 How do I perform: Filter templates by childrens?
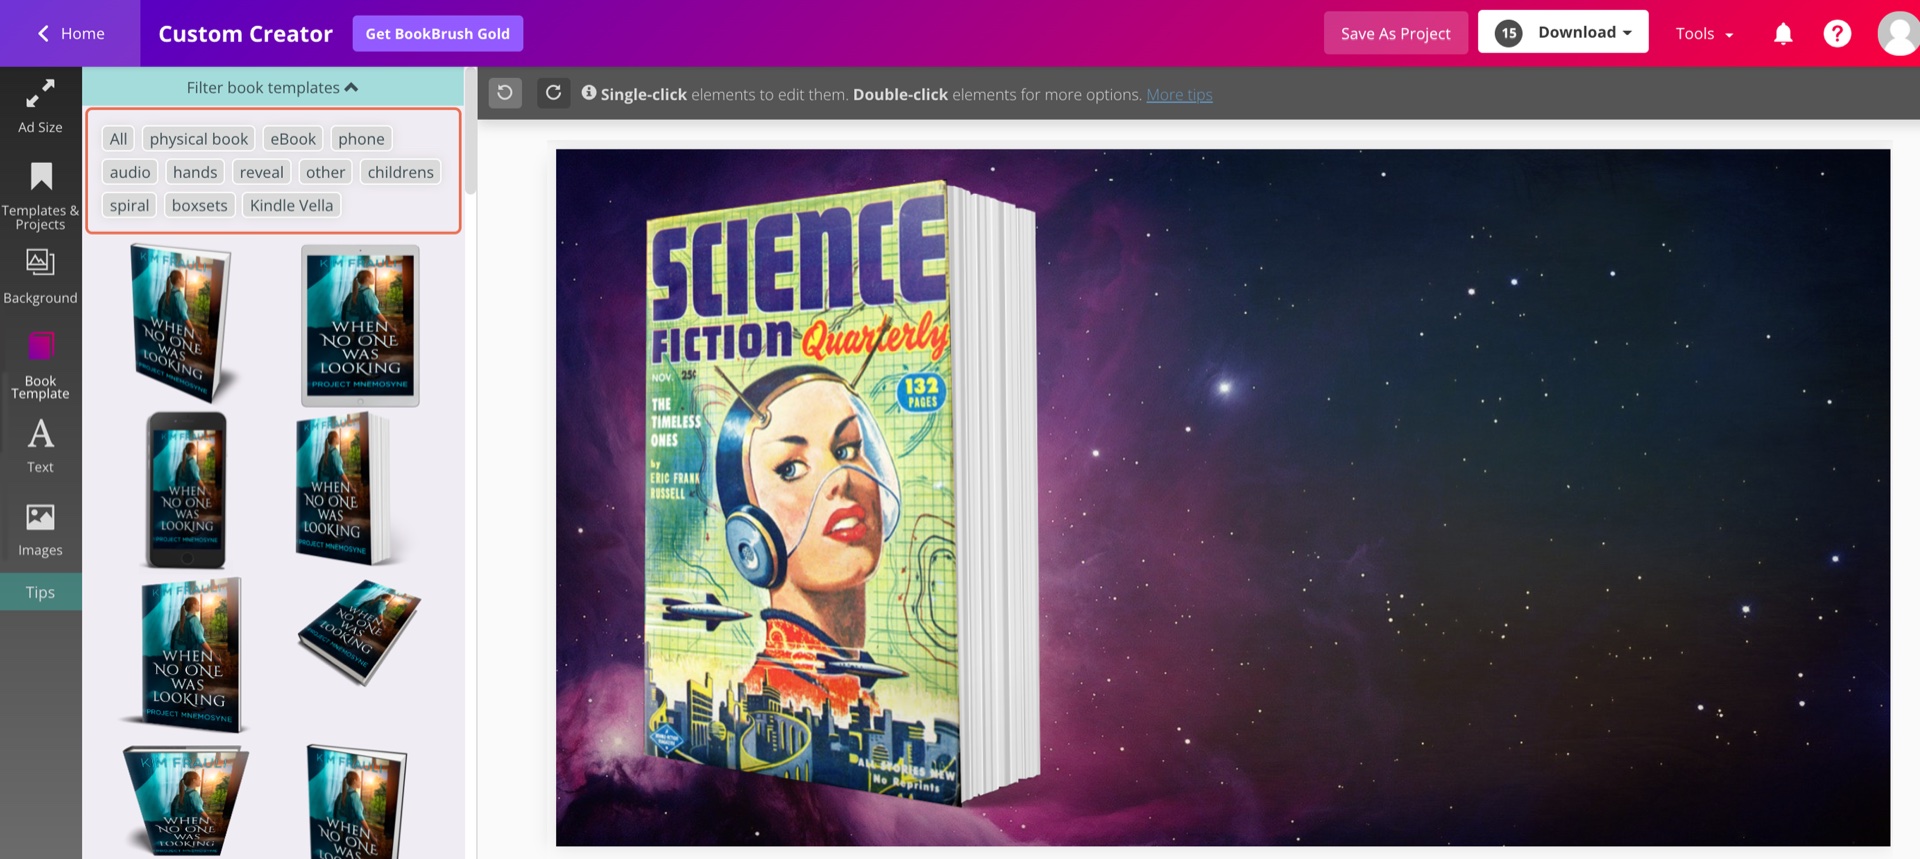pyautogui.click(x=401, y=171)
